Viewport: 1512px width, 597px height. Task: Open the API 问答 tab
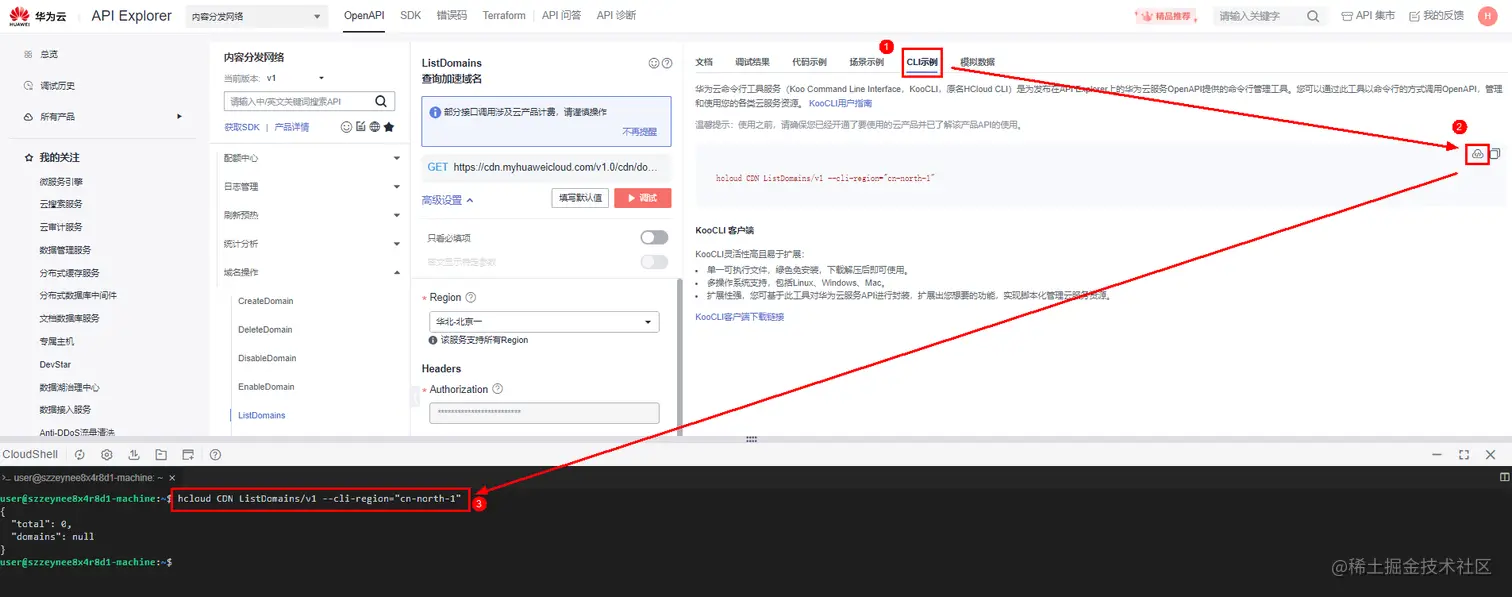562,15
